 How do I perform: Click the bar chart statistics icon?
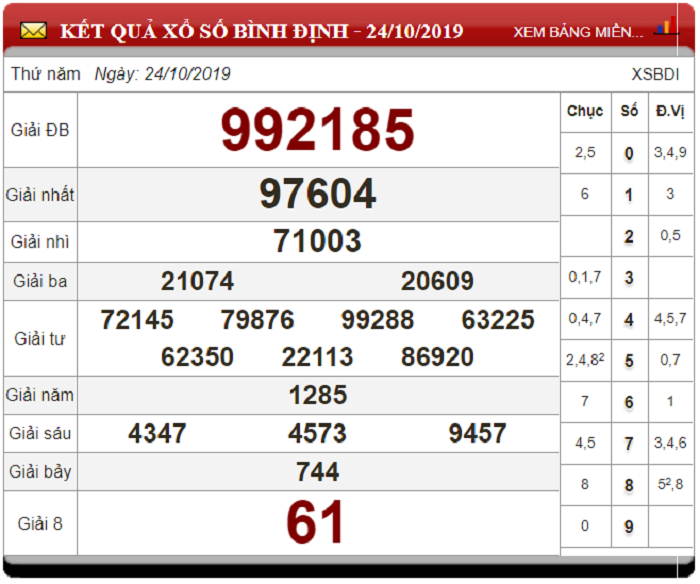666,26
